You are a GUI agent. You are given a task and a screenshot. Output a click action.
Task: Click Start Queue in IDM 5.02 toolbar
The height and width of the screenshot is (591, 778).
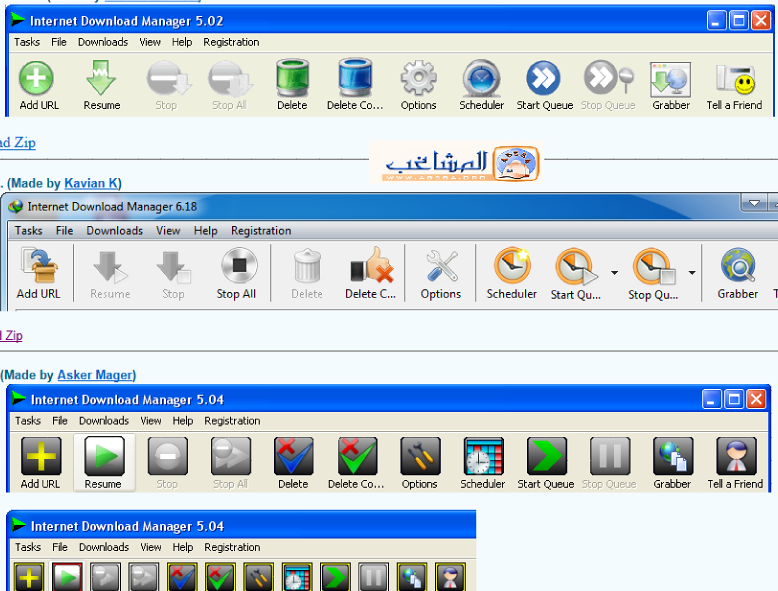coord(544,85)
